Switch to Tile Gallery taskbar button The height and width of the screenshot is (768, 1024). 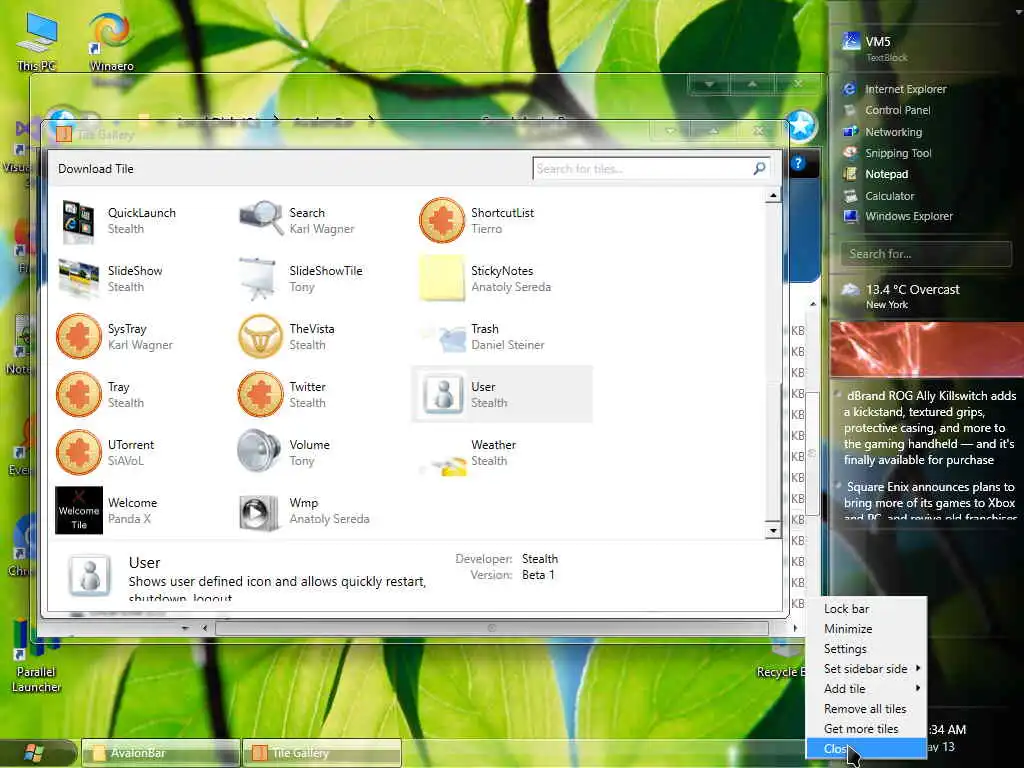[322, 753]
